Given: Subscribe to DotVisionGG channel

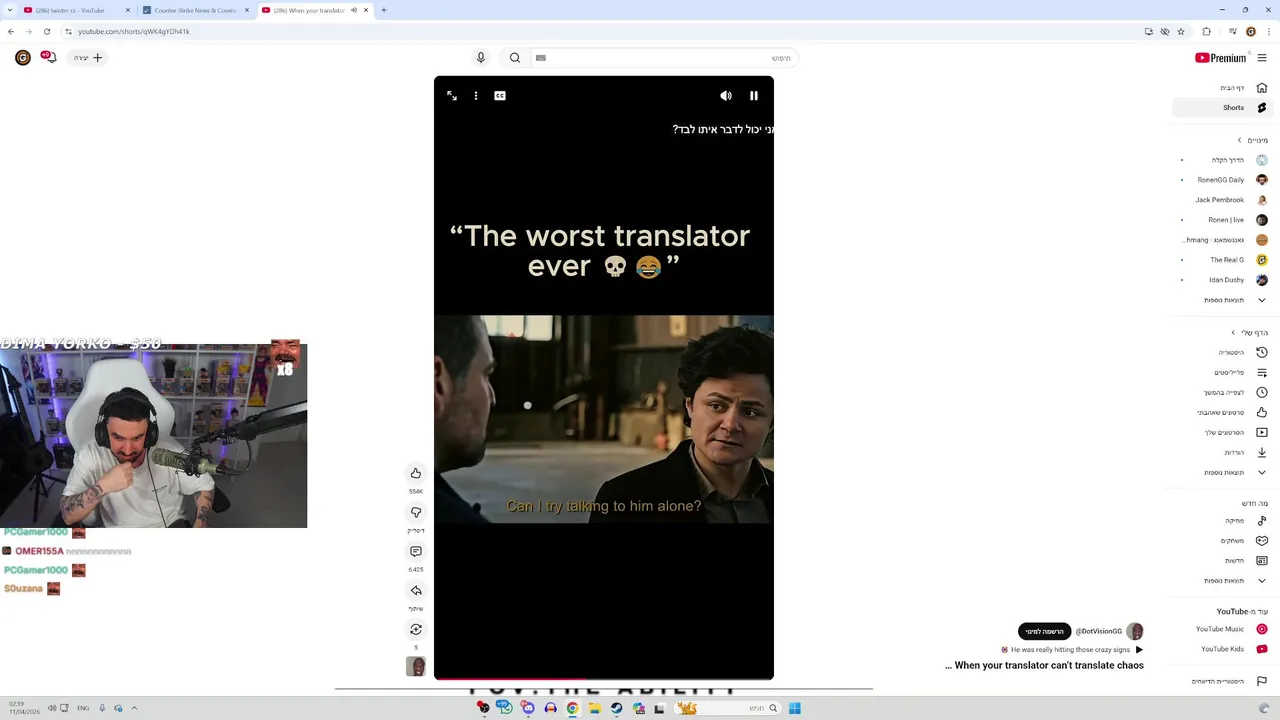Looking at the screenshot, I should [x=1044, y=631].
